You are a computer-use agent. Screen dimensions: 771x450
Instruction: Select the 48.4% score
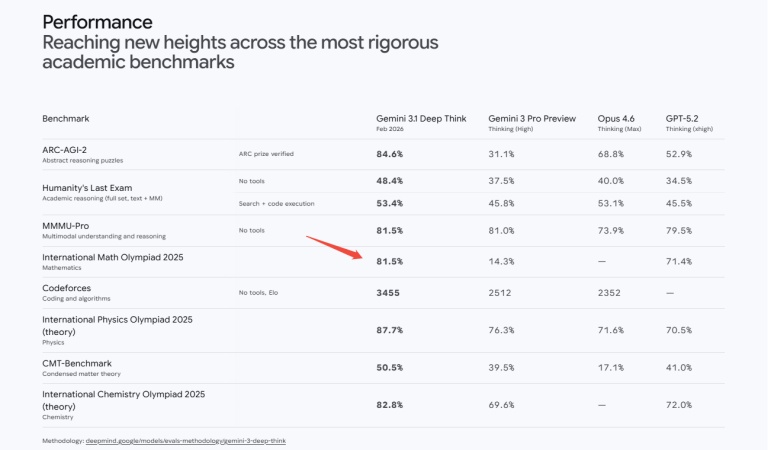pyautogui.click(x=389, y=181)
